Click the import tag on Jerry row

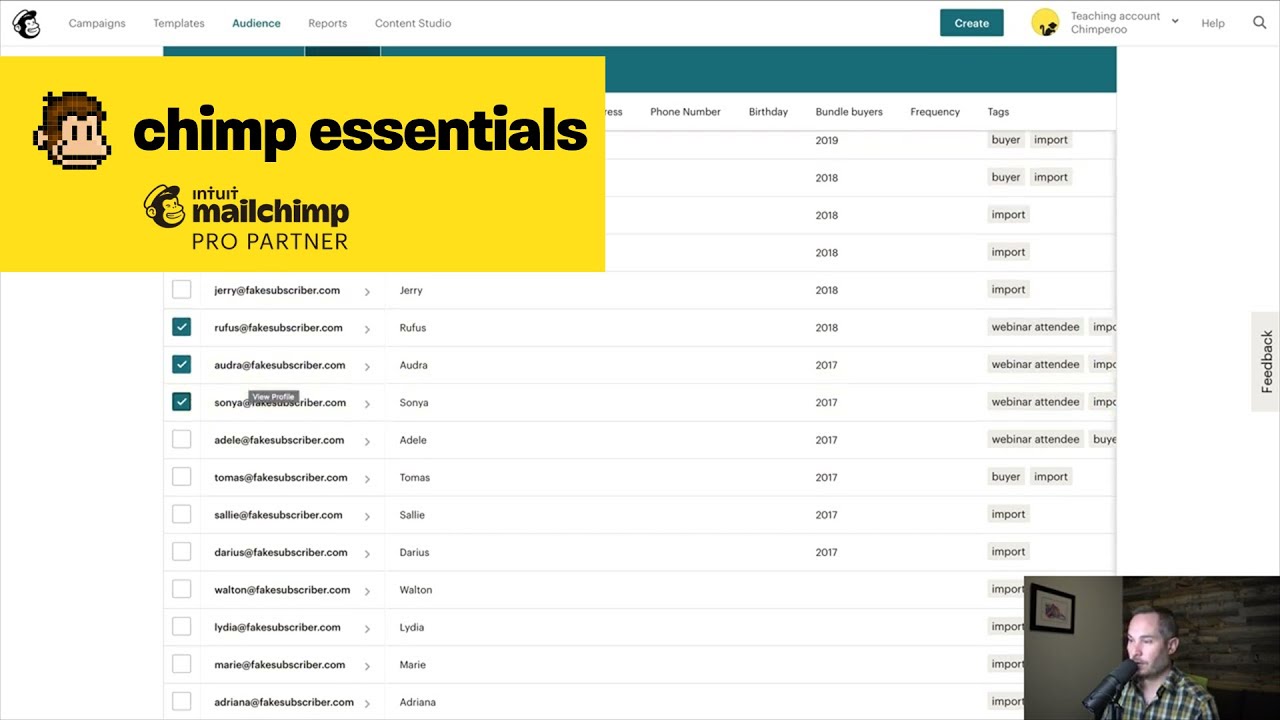1008,289
